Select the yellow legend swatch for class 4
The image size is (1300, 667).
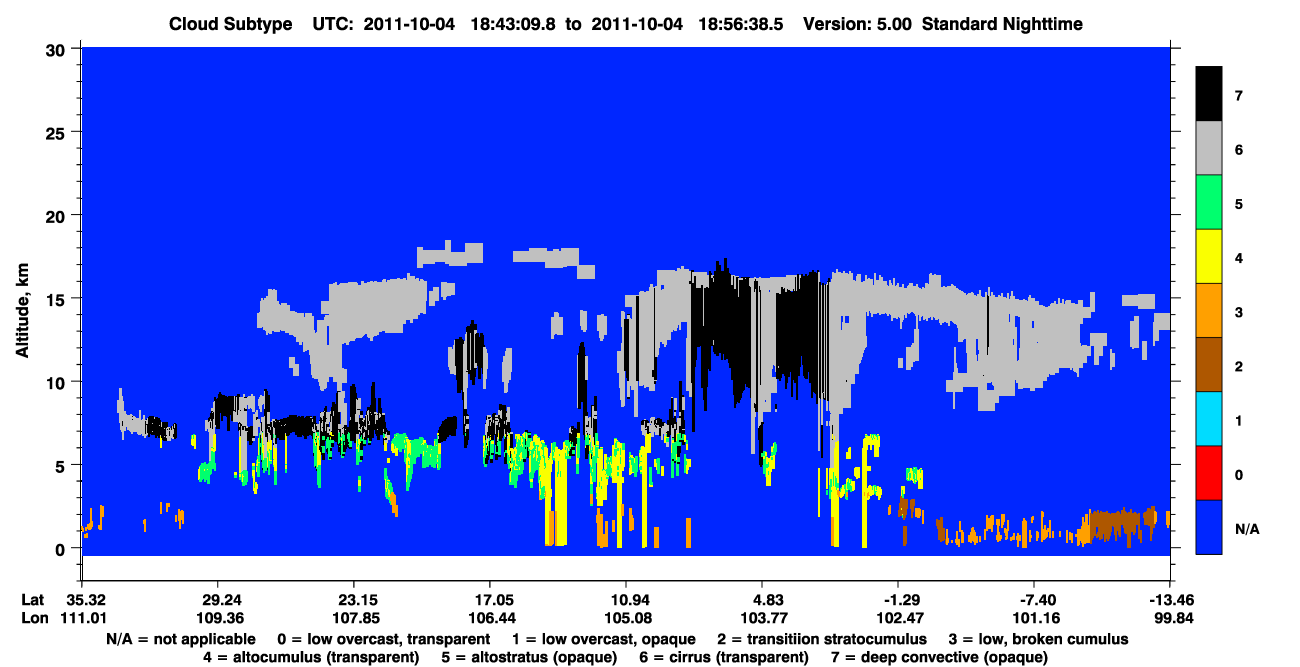click(1209, 257)
